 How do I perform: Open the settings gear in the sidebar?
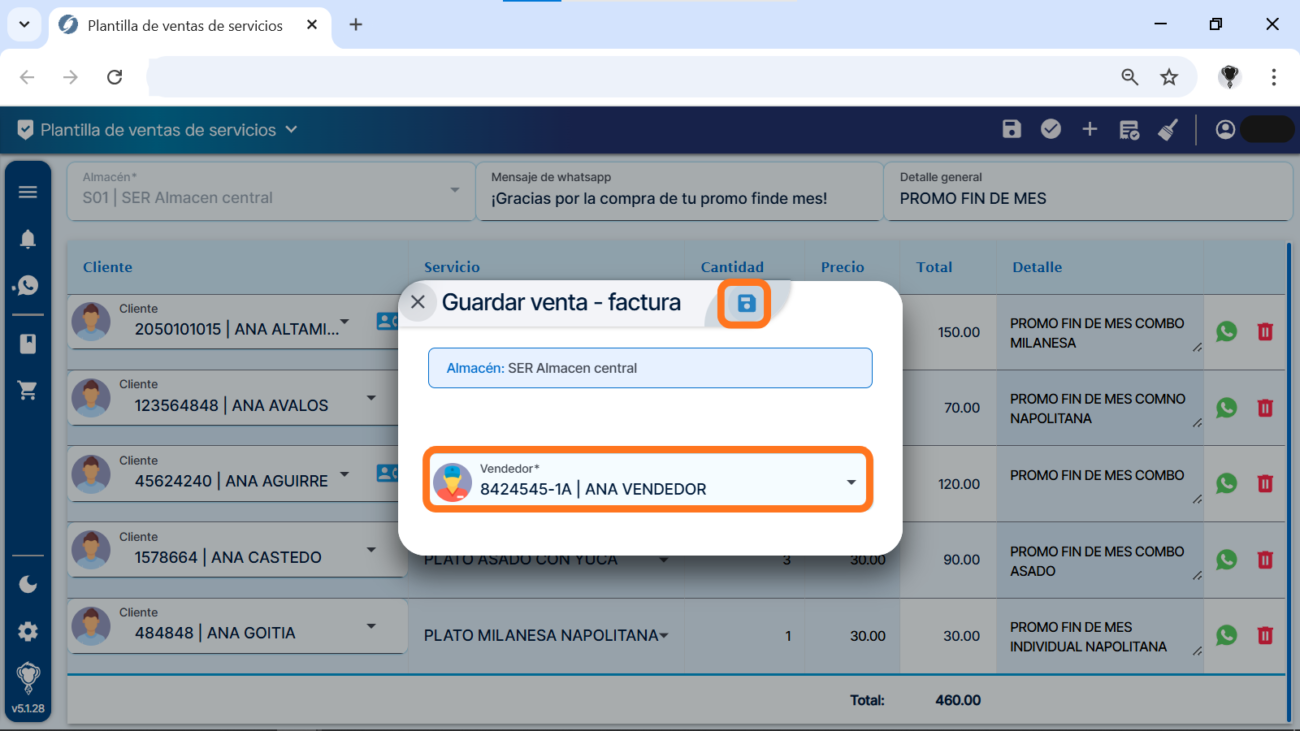pos(28,631)
